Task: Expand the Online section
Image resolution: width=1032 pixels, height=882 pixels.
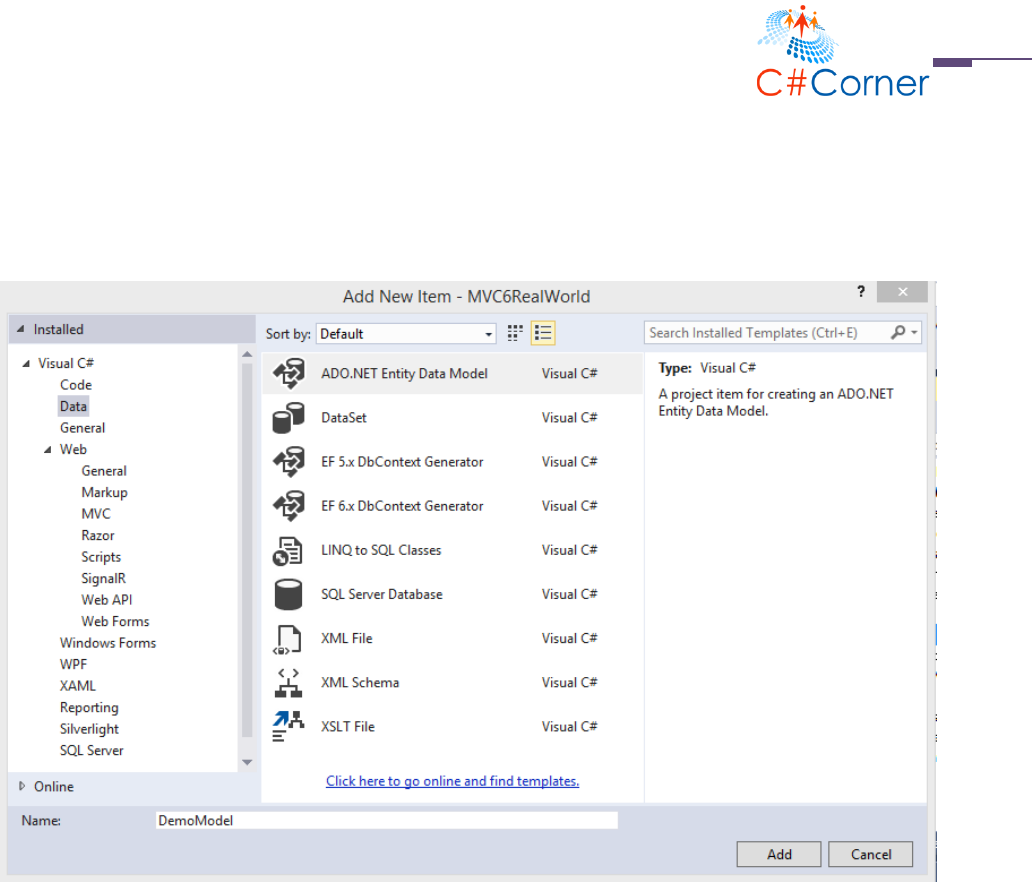Action: pyautogui.click(x=22, y=786)
